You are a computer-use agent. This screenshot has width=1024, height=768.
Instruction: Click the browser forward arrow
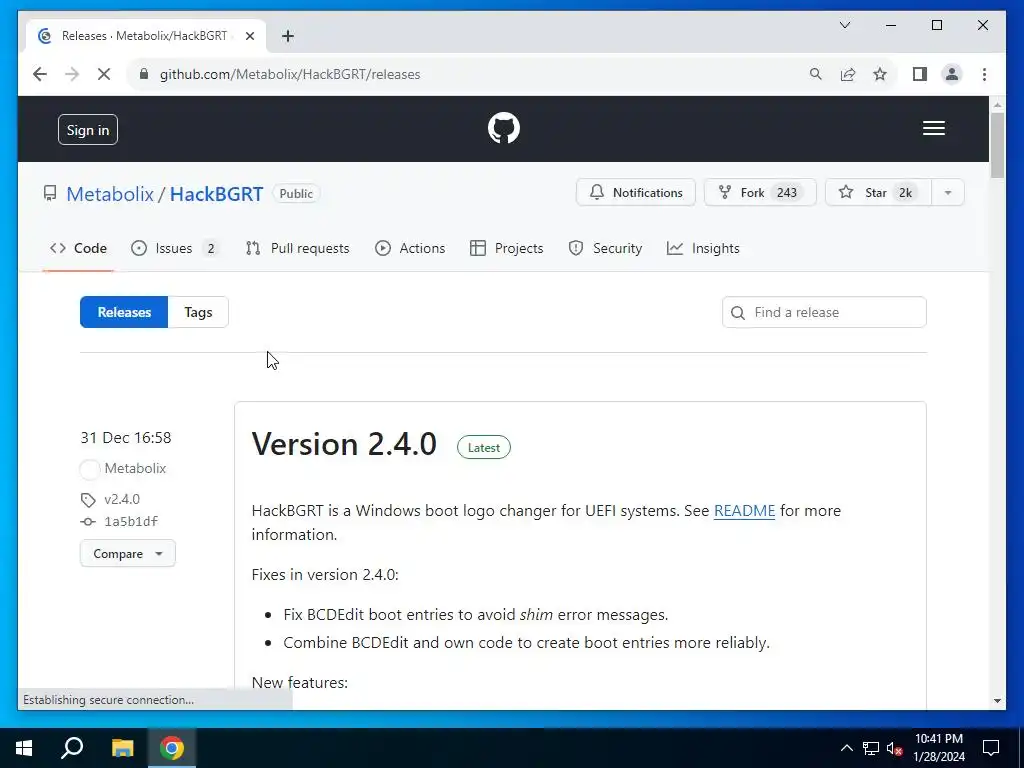click(x=72, y=74)
